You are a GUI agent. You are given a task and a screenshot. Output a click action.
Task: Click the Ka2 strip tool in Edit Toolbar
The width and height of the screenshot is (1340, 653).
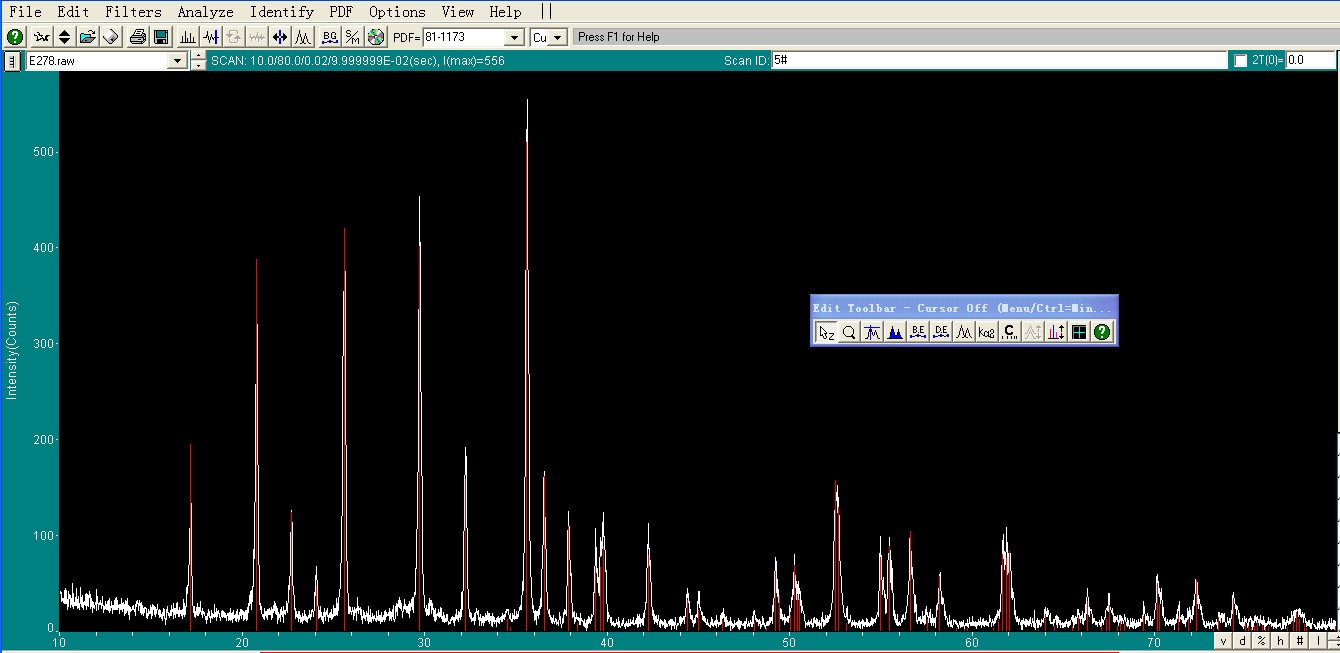(x=987, y=333)
